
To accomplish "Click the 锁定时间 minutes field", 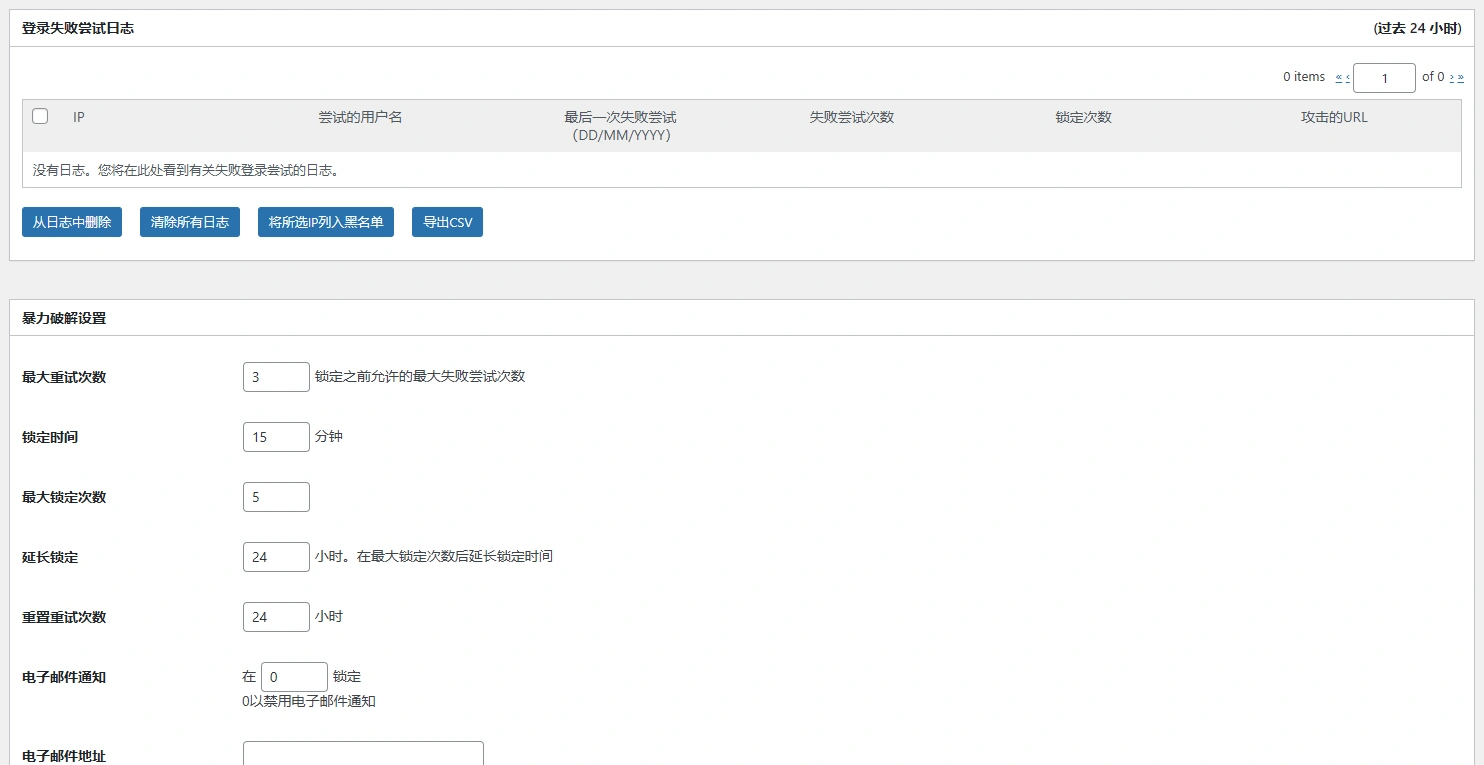I will click(276, 437).
